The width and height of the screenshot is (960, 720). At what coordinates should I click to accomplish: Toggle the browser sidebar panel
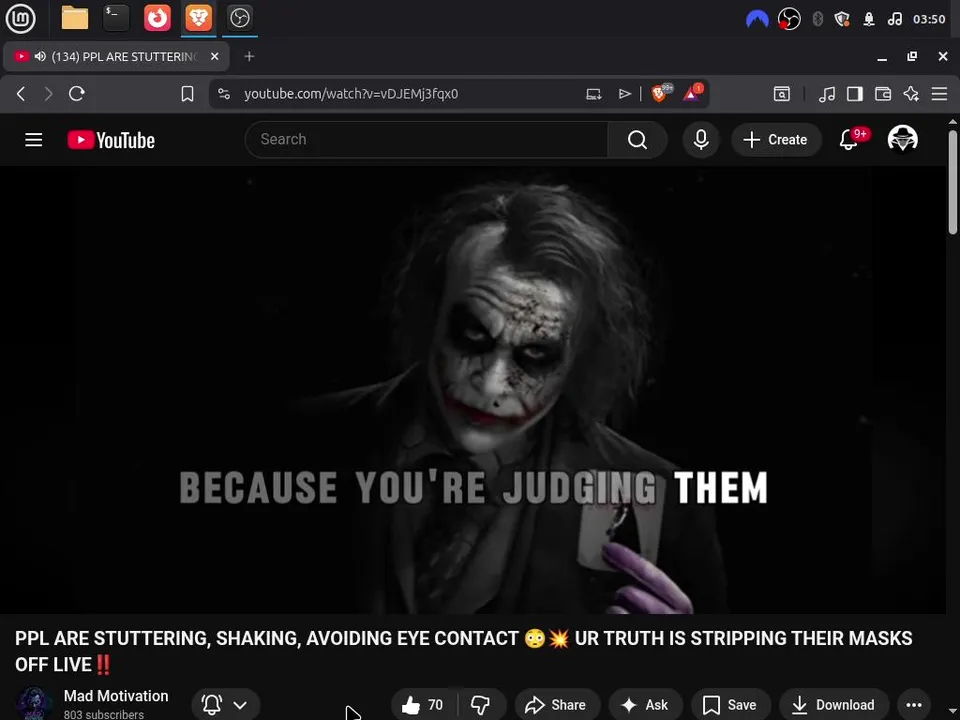click(855, 94)
